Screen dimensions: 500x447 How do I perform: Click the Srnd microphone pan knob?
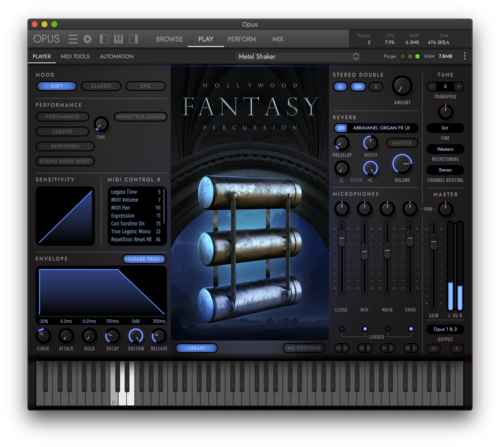tap(410, 209)
